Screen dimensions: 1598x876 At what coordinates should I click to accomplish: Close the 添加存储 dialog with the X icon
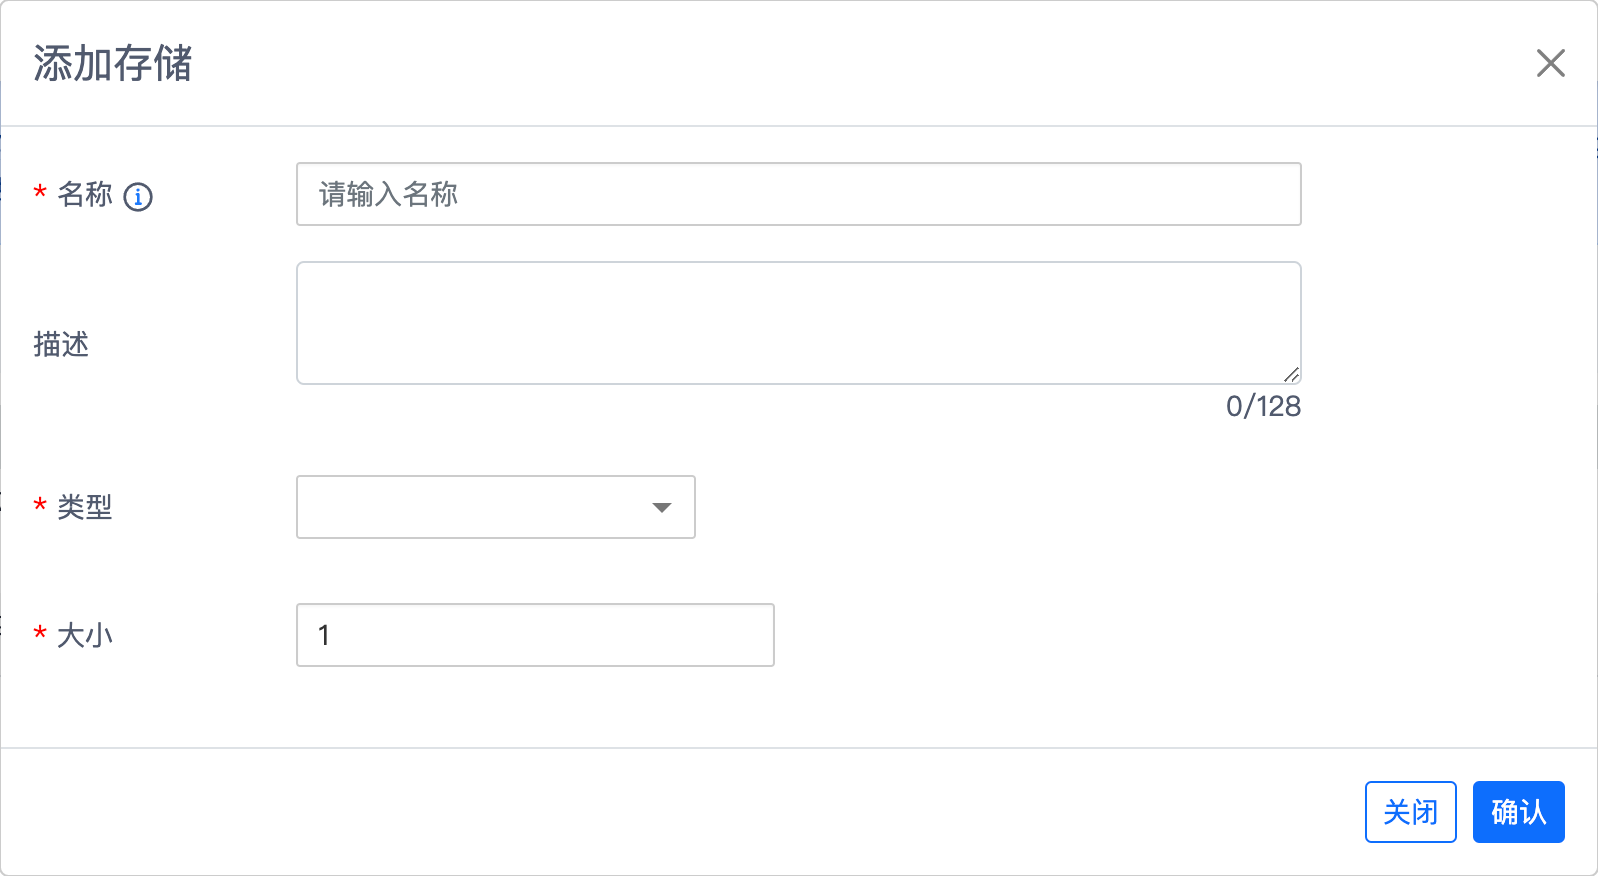pyautogui.click(x=1550, y=63)
